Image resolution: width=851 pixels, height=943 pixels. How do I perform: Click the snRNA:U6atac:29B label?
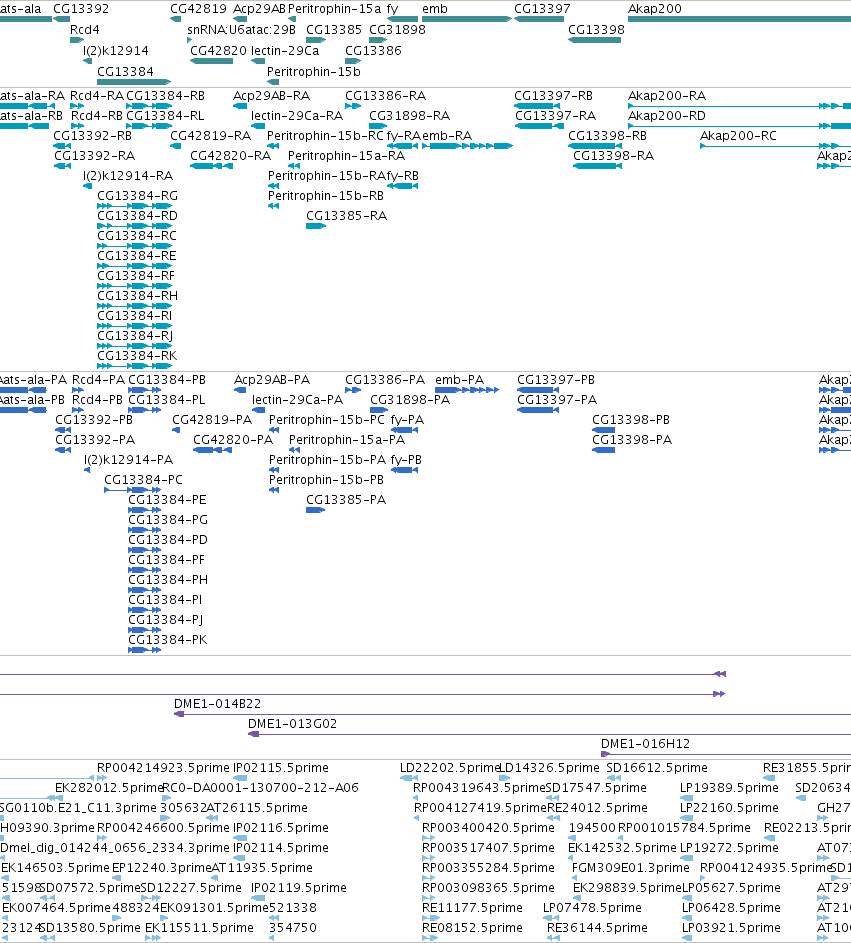tap(242, 30)
